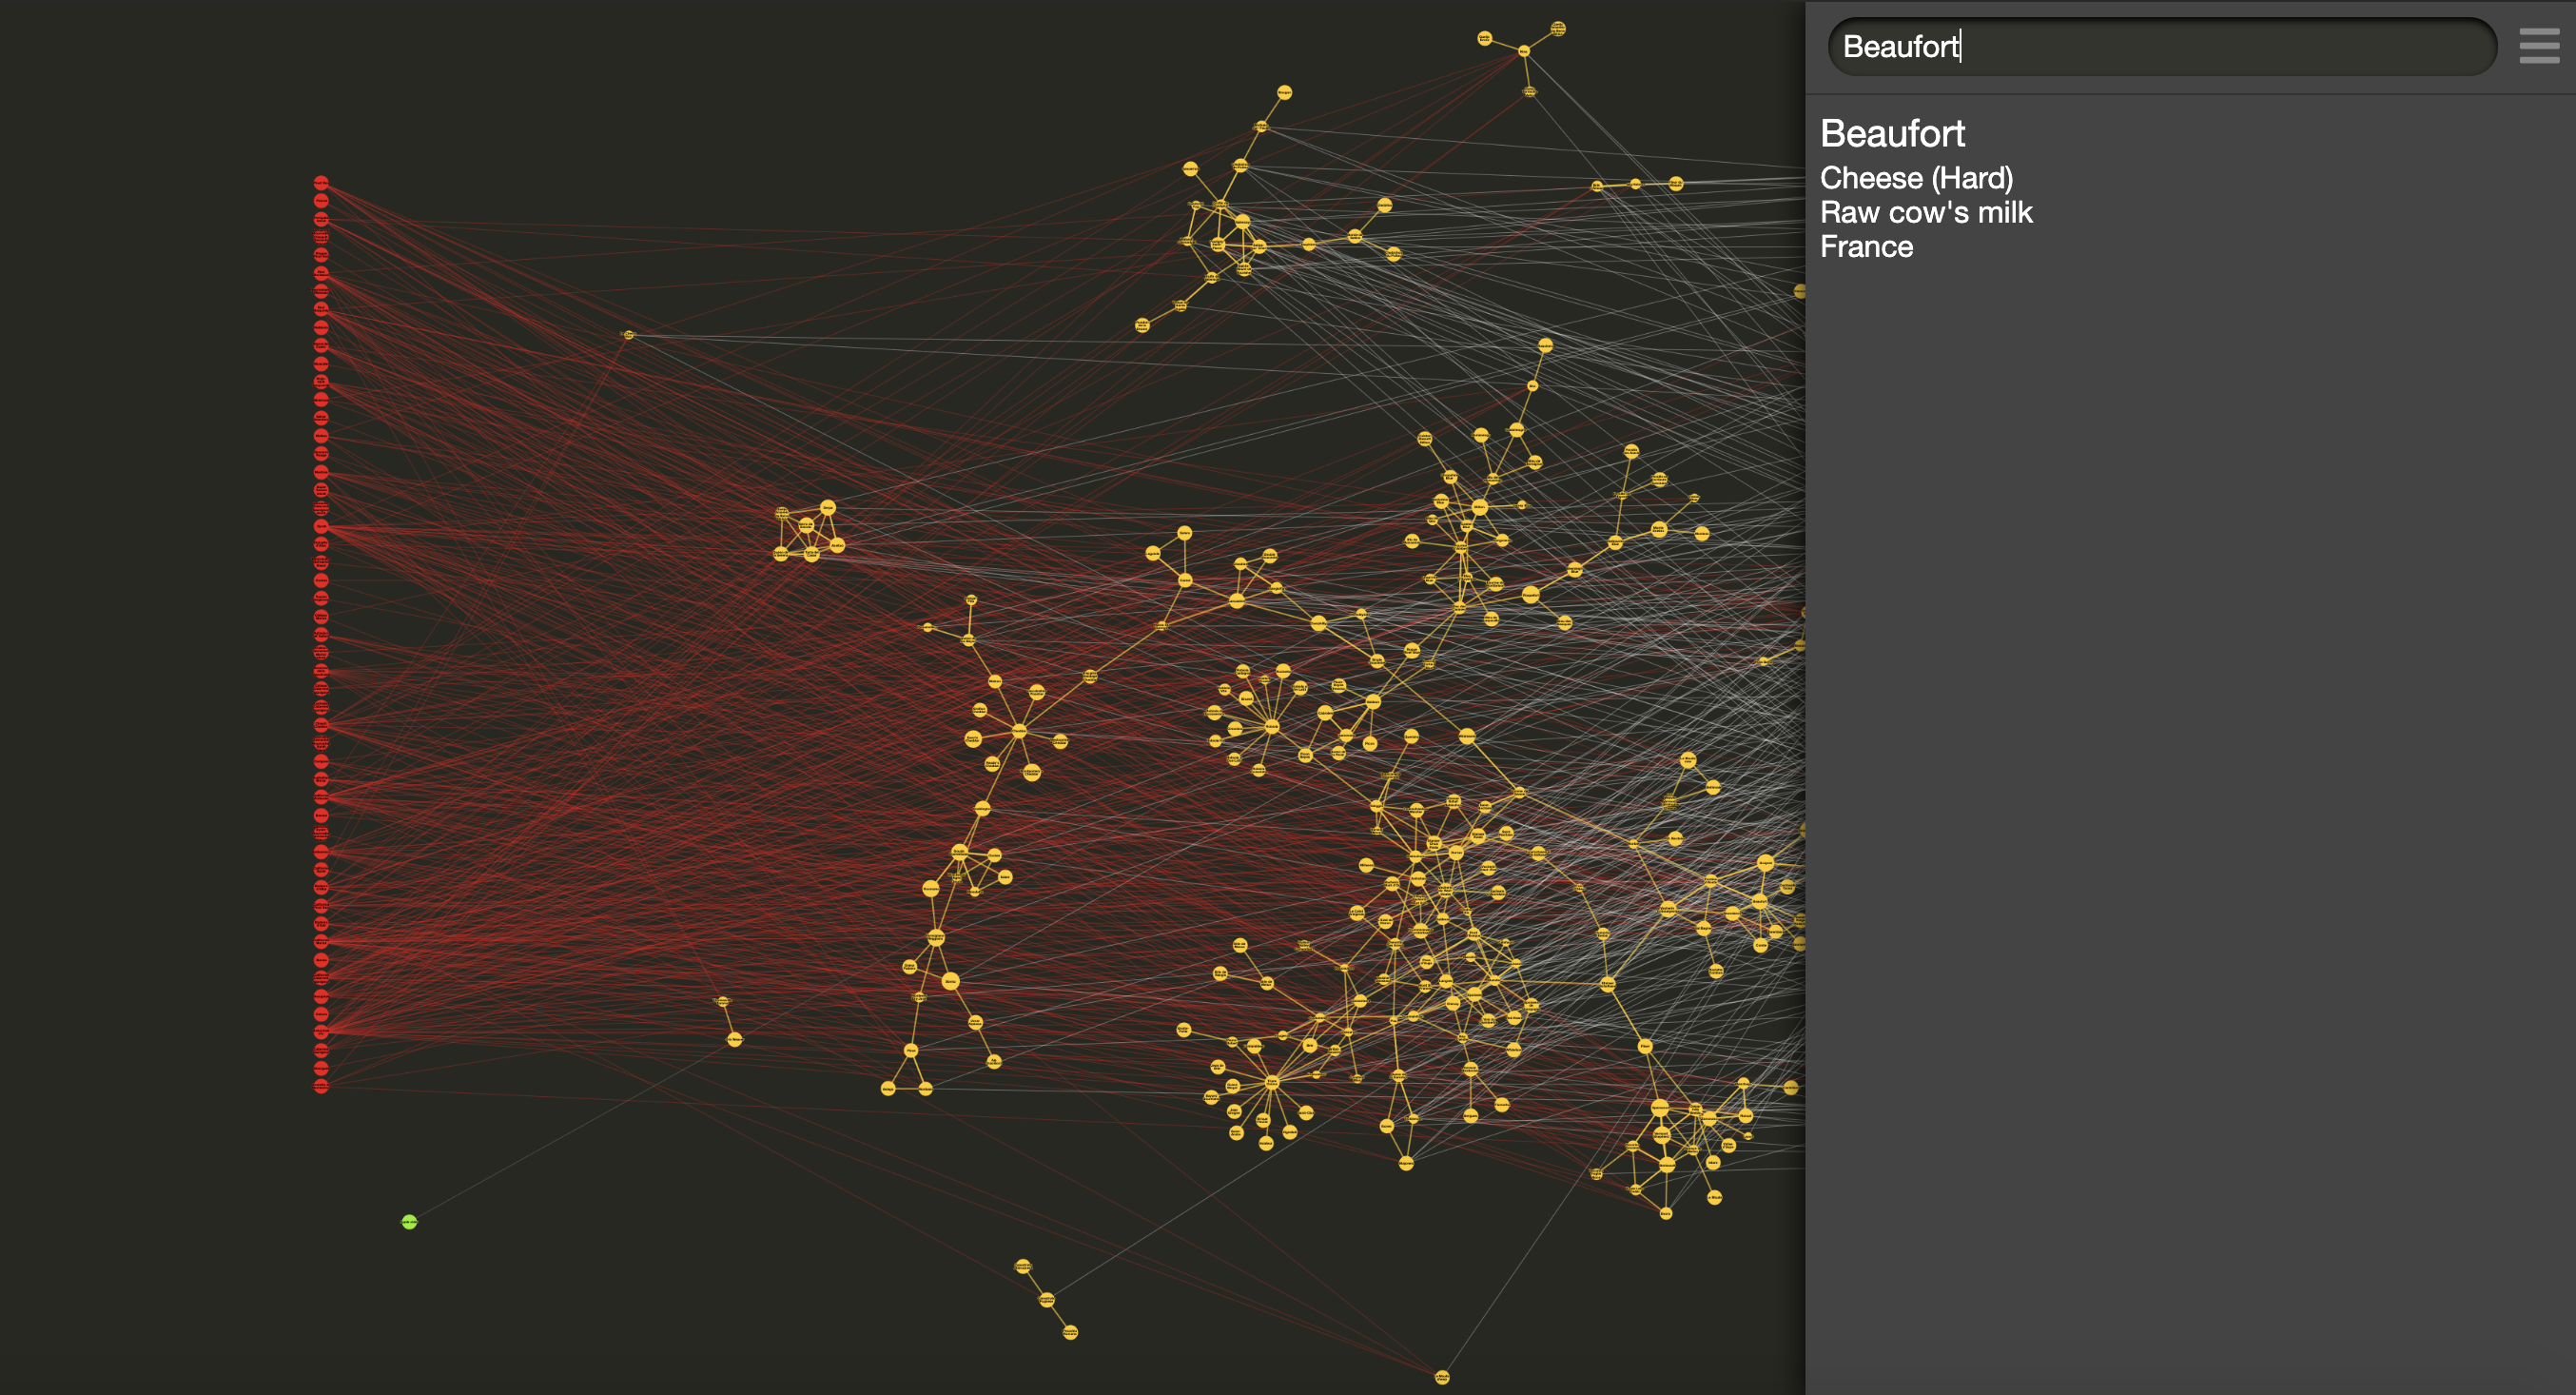Viewport: 2576px width, 1395px height.
Task: Select the lone green node
Action: click(409, 1222)
